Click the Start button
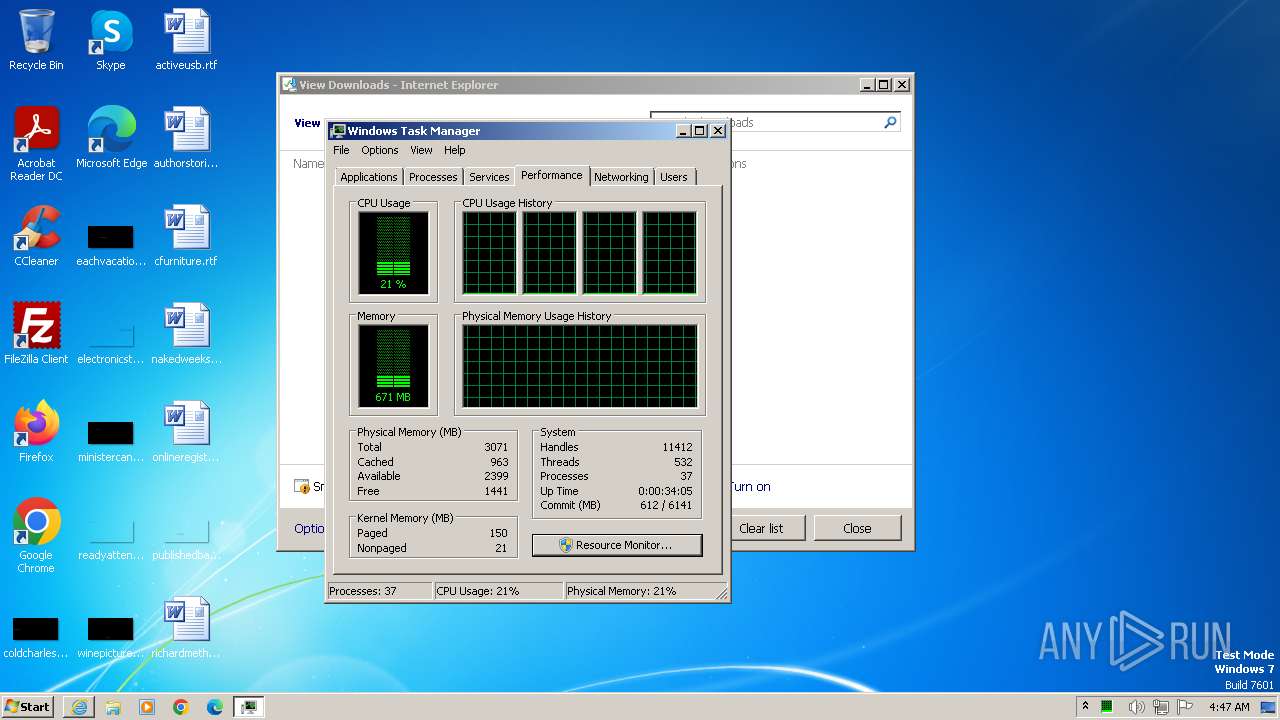Image resolution: width=1280 pixels, height=720 pixels. (x=27, y=707)
